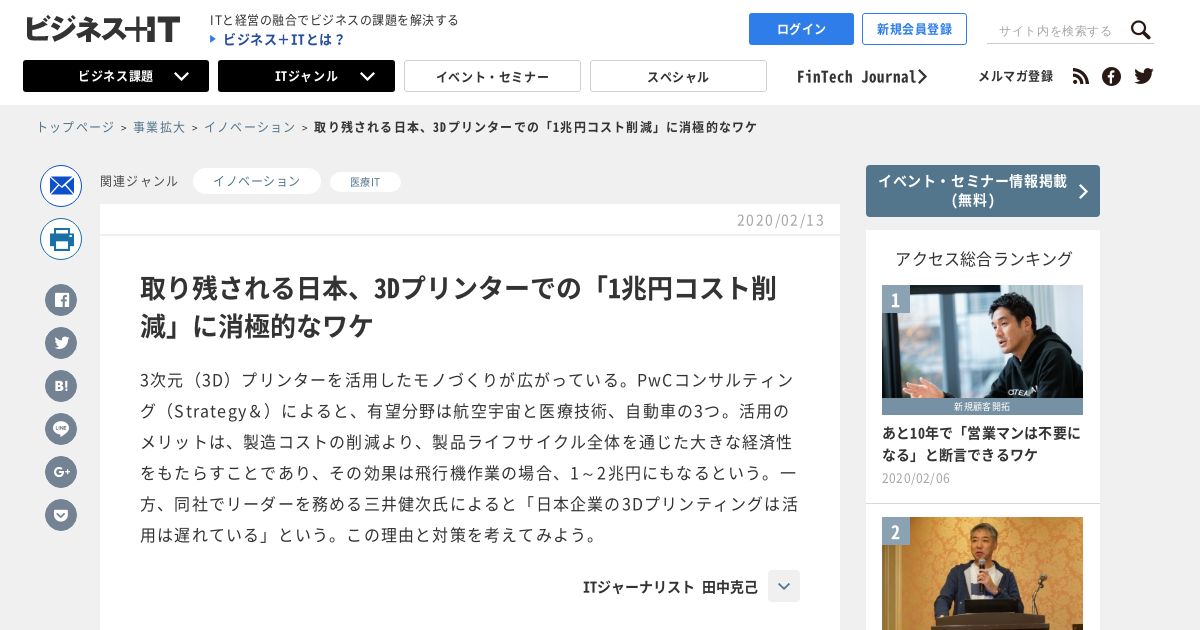Click the 新規会員登録 button

[x=914, y=29]
